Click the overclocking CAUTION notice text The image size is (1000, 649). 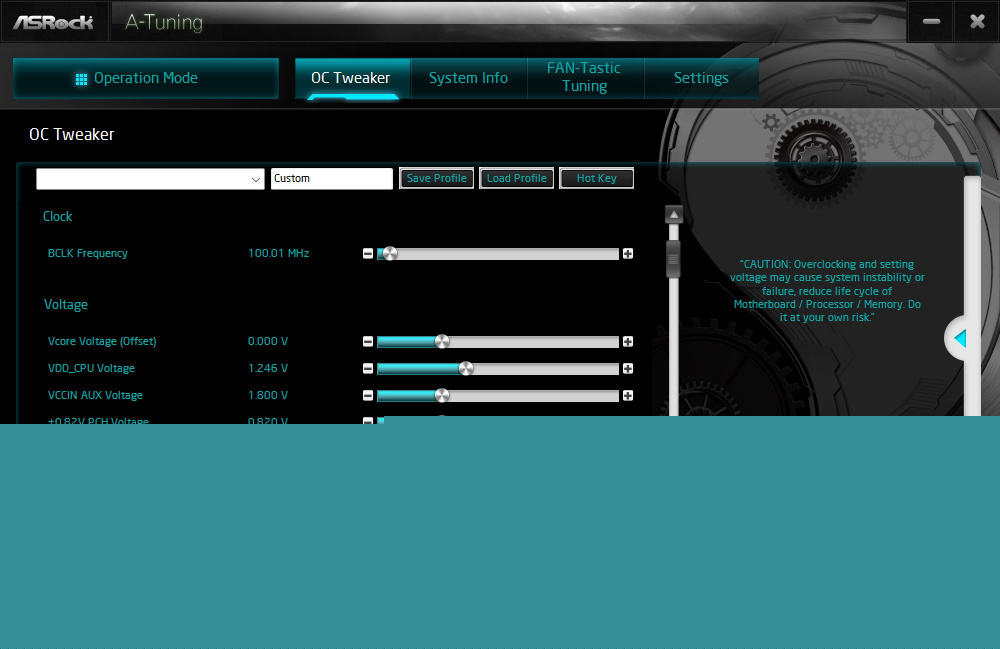[x=827, y=291]
